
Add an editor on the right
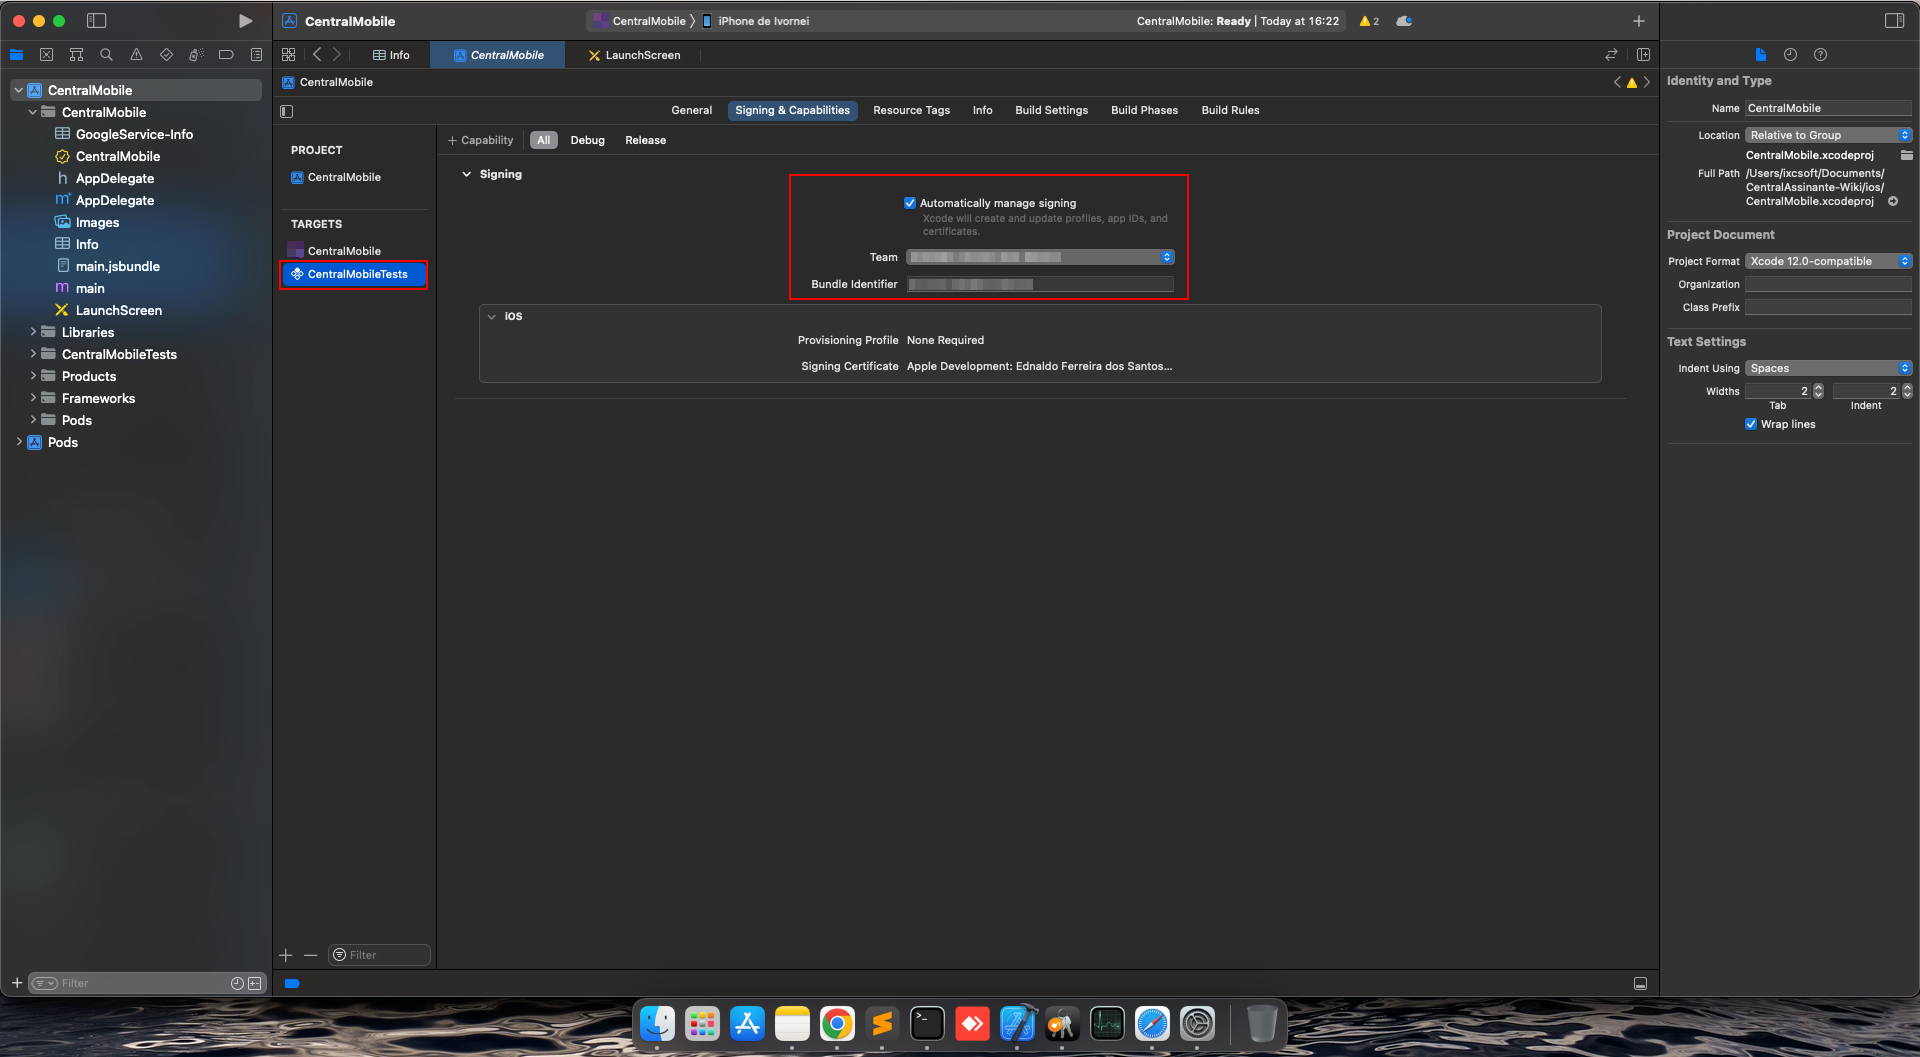click(x=1643, y=55)
